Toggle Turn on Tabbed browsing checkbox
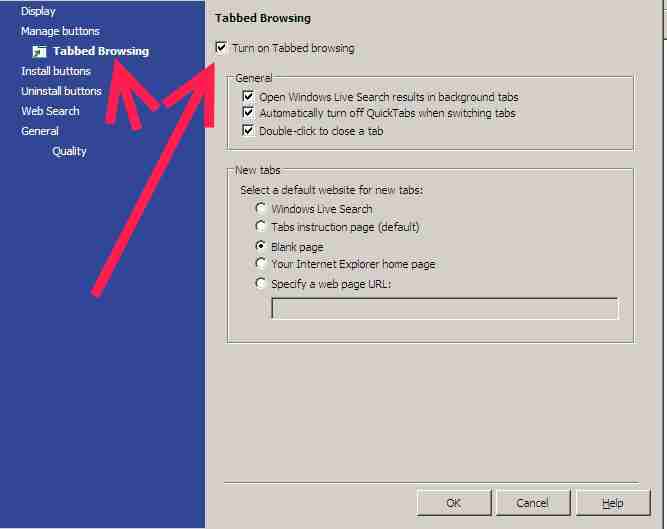667x529 pixels. 221,47
